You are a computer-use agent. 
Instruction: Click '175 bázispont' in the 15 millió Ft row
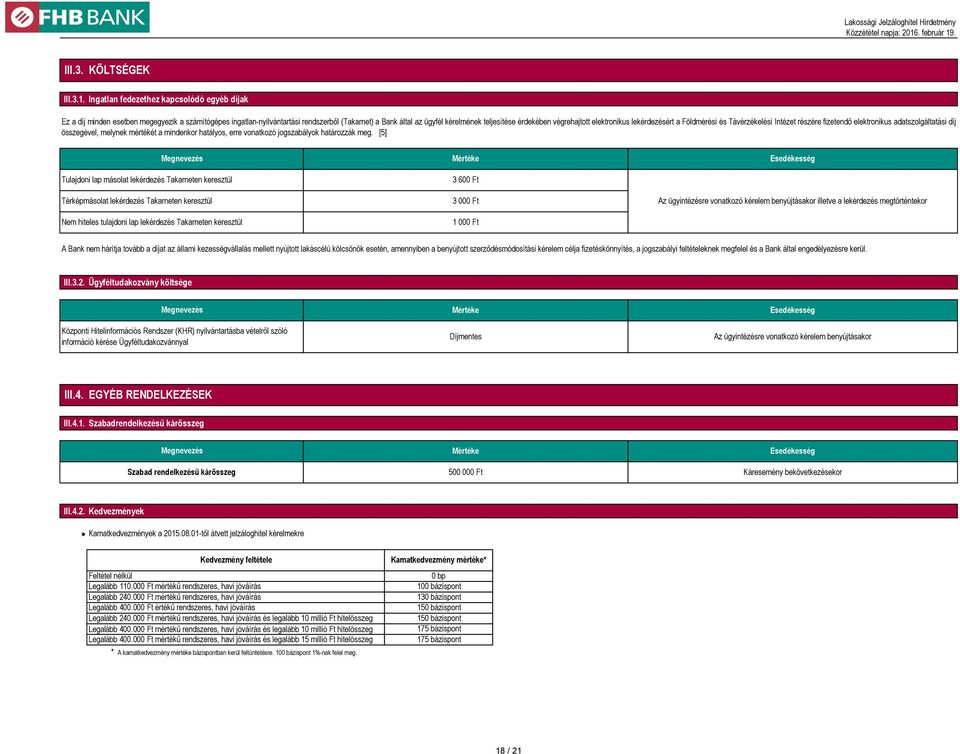[x=439, y=640]
